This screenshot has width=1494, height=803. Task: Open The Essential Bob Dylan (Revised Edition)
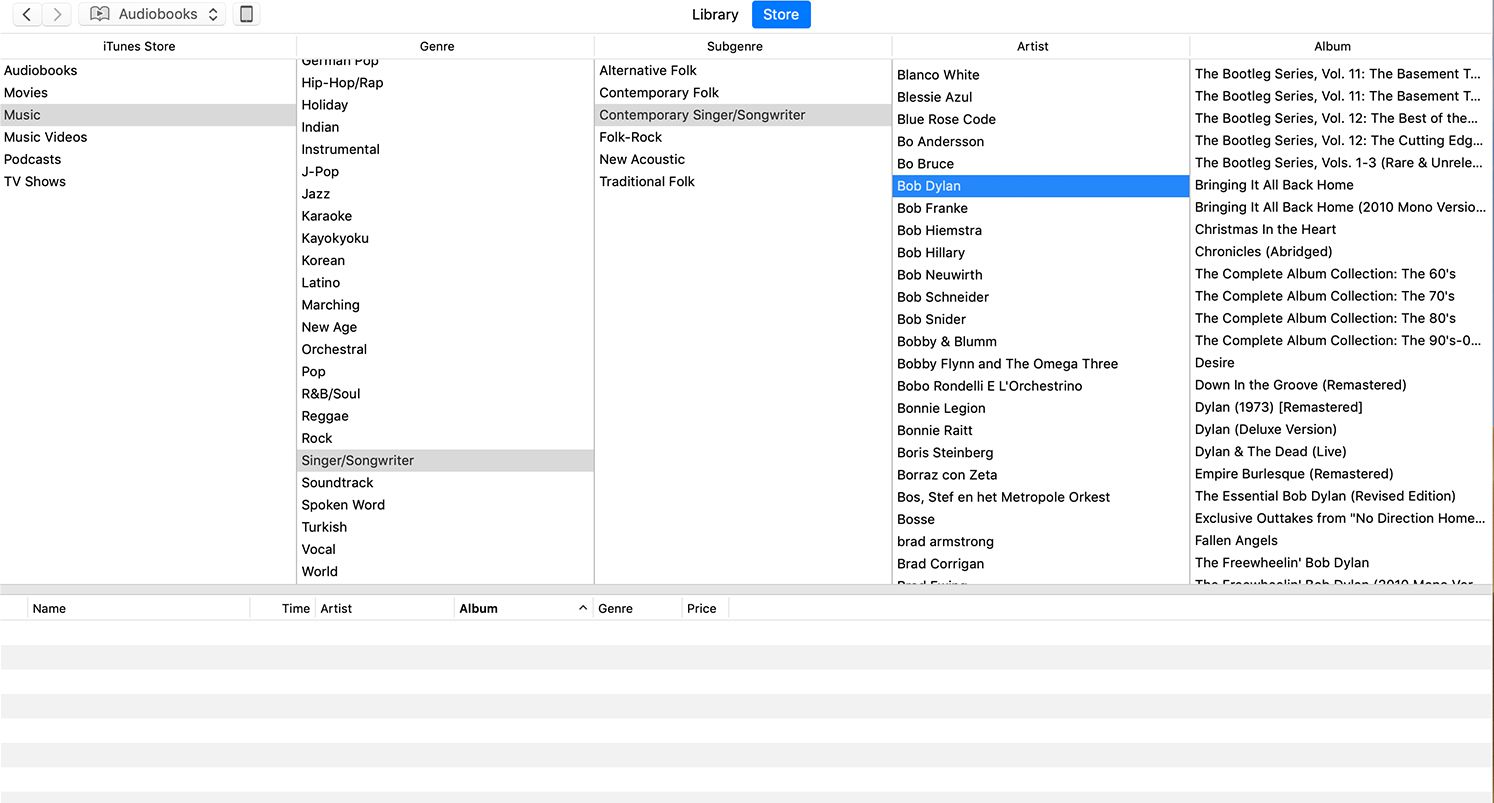(1339, 496)
